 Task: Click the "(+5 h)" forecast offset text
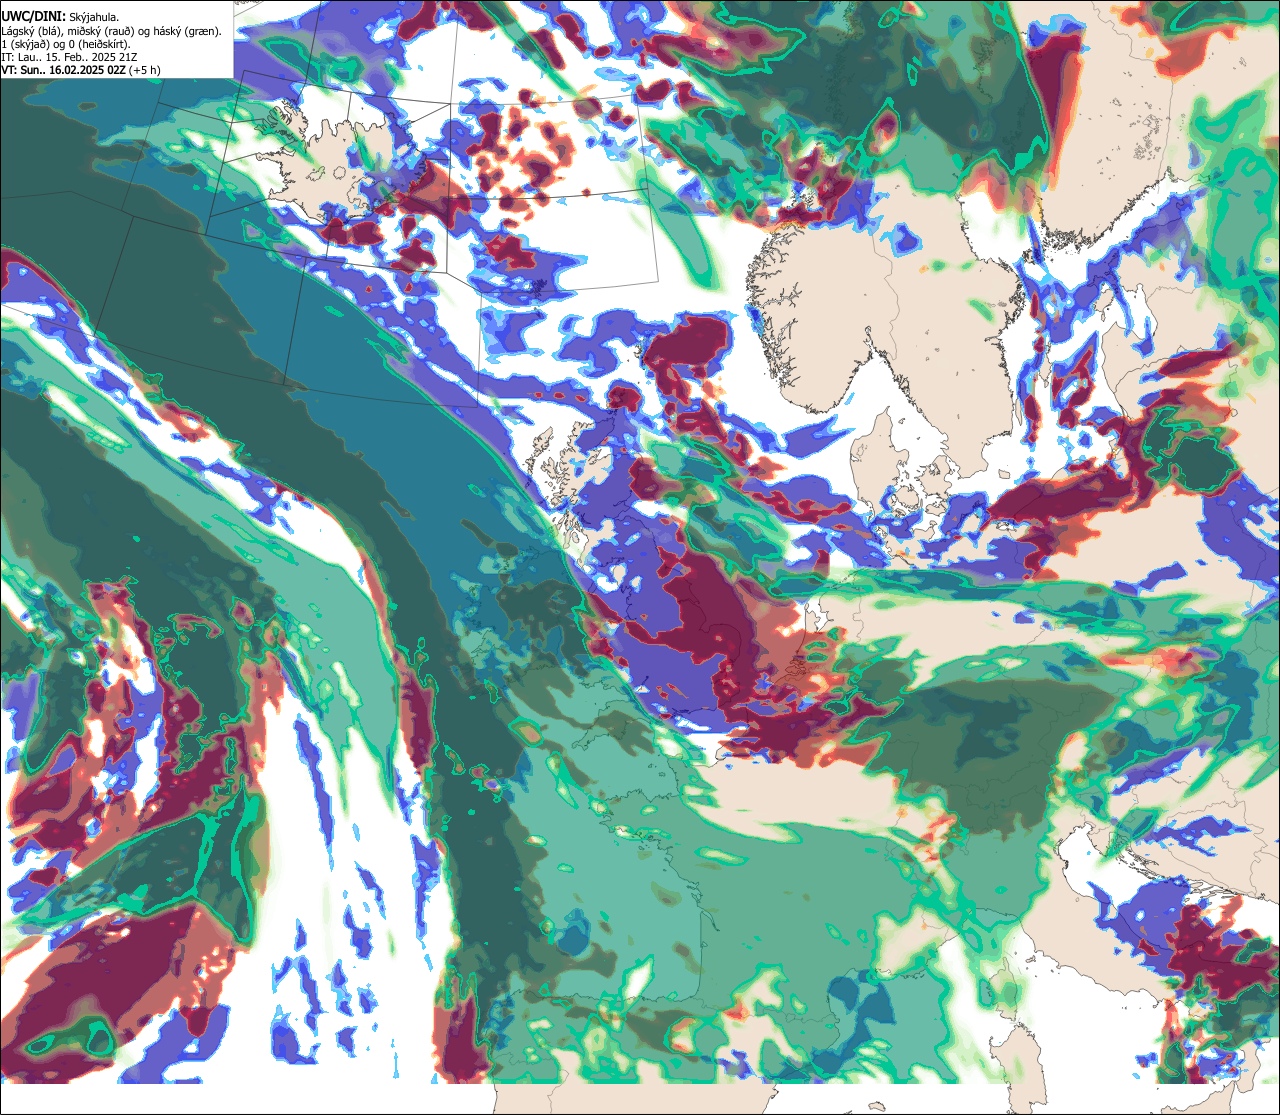145,71
